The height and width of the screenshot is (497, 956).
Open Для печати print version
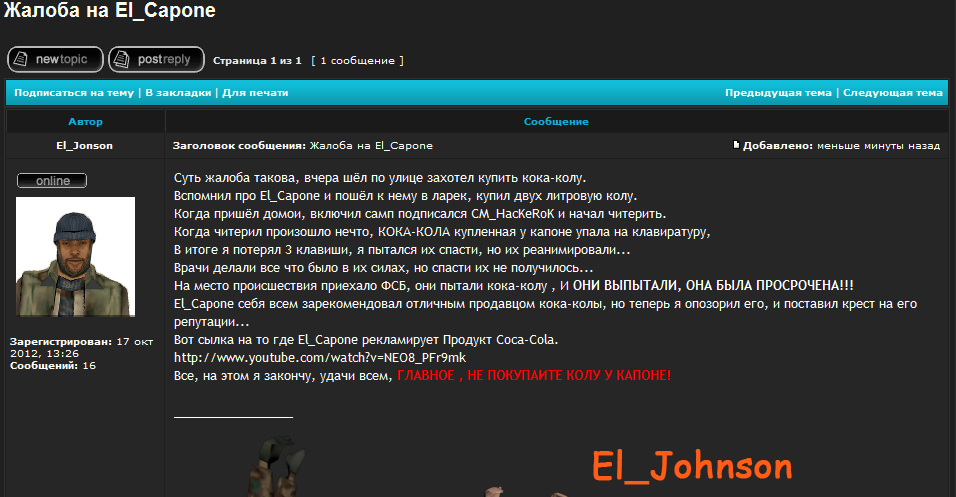tap(255, 93)
